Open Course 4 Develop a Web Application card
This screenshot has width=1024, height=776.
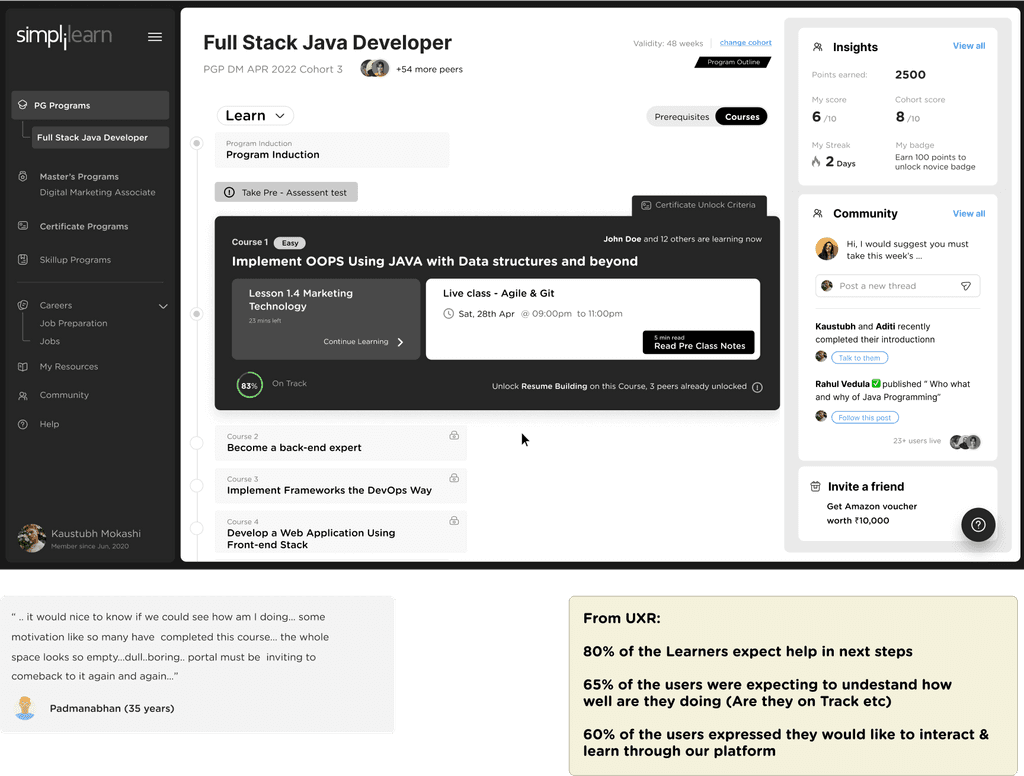point(340,532)
